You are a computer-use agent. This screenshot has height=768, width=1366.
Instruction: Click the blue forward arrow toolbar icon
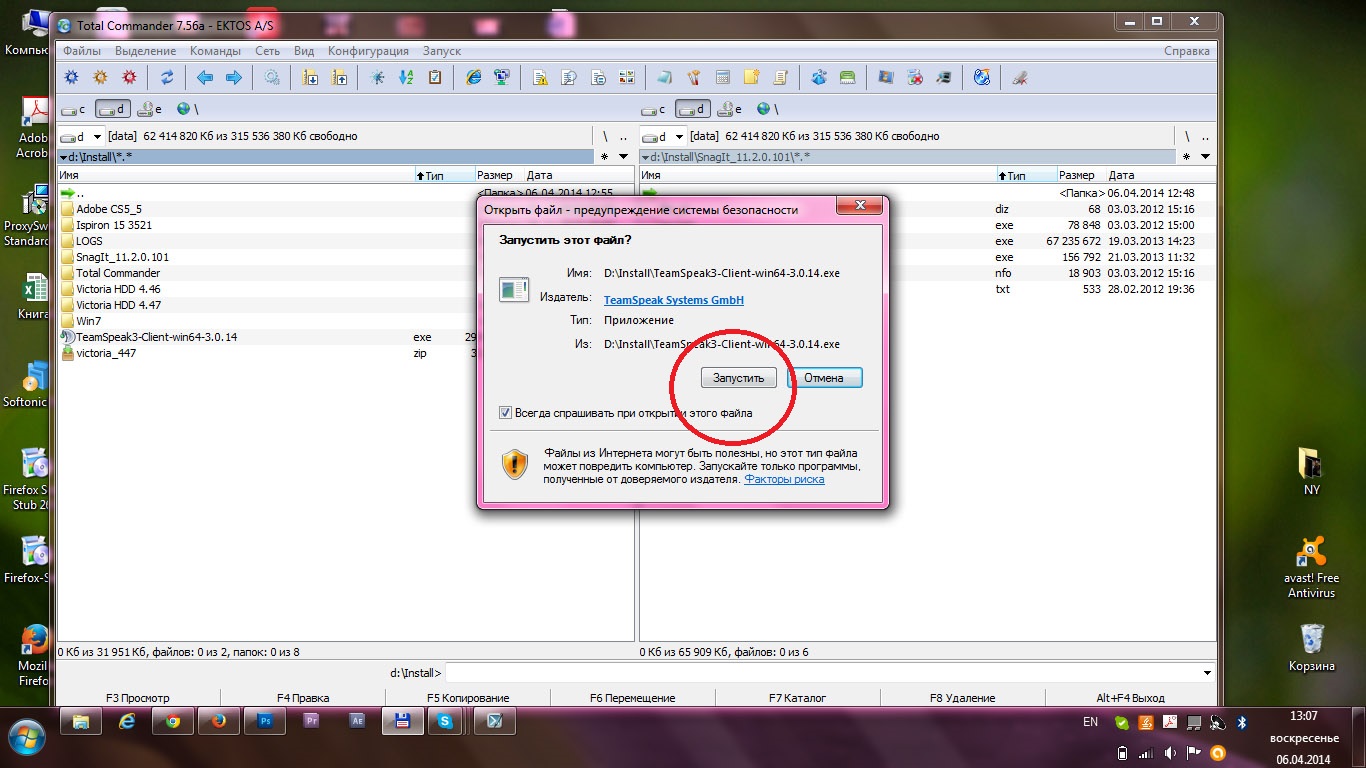[x=234, y=77]
